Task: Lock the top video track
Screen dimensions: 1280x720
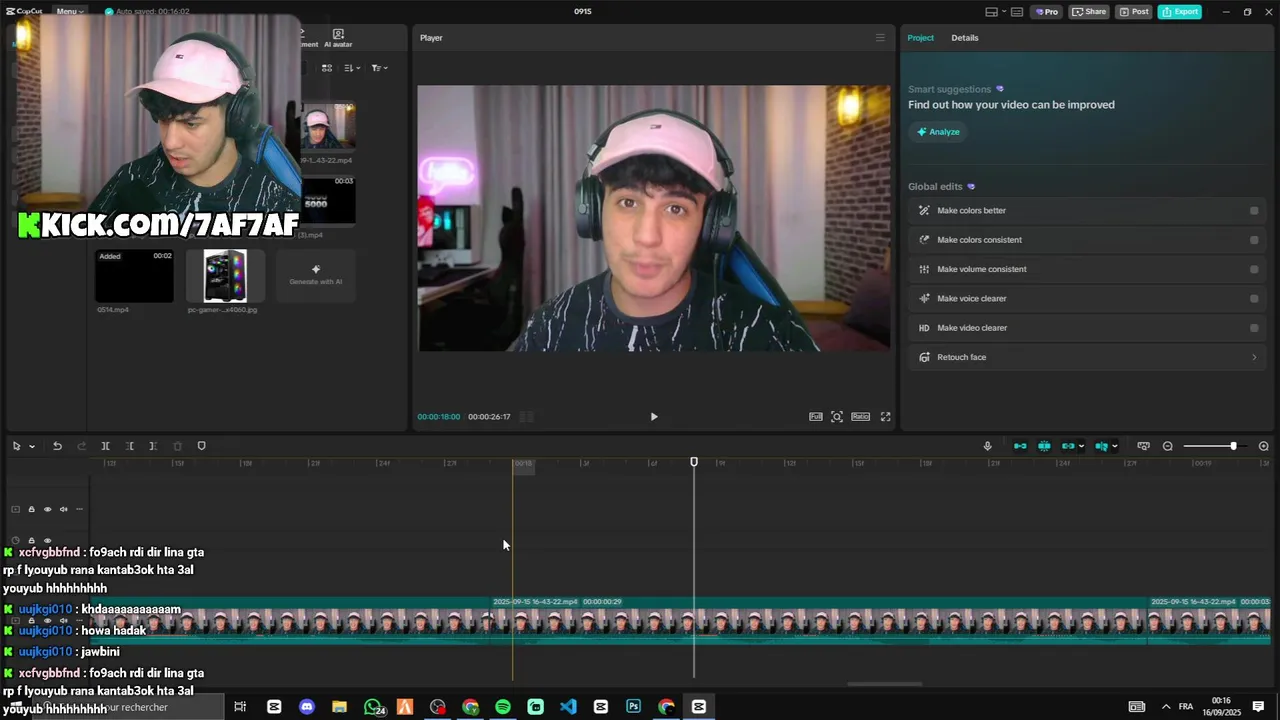Action: click(31, 509)
